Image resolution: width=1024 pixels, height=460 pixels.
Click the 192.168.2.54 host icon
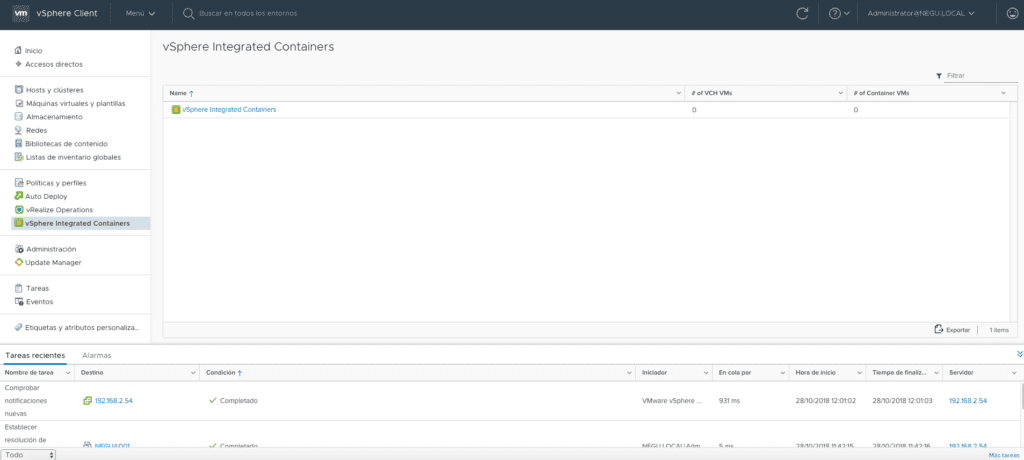tap(88, 401)
